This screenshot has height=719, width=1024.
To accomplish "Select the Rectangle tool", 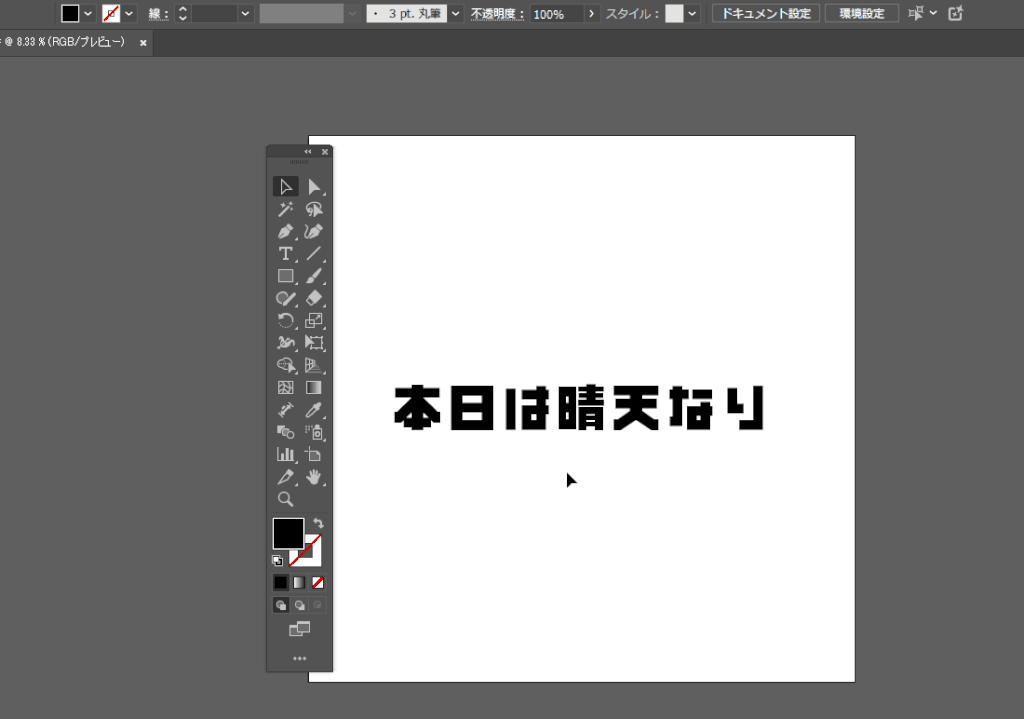I will click(x=285, y=276).
